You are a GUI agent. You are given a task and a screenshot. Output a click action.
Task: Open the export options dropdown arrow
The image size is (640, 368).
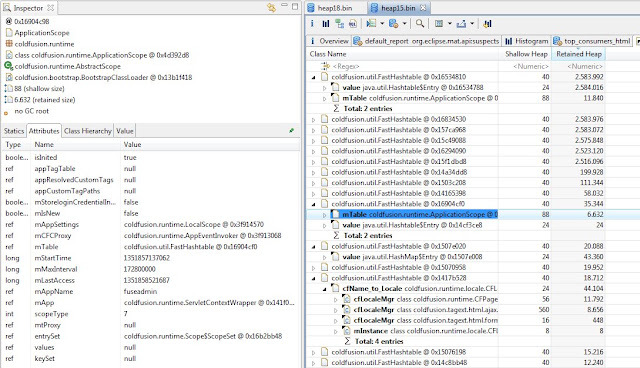coord(472,24)
